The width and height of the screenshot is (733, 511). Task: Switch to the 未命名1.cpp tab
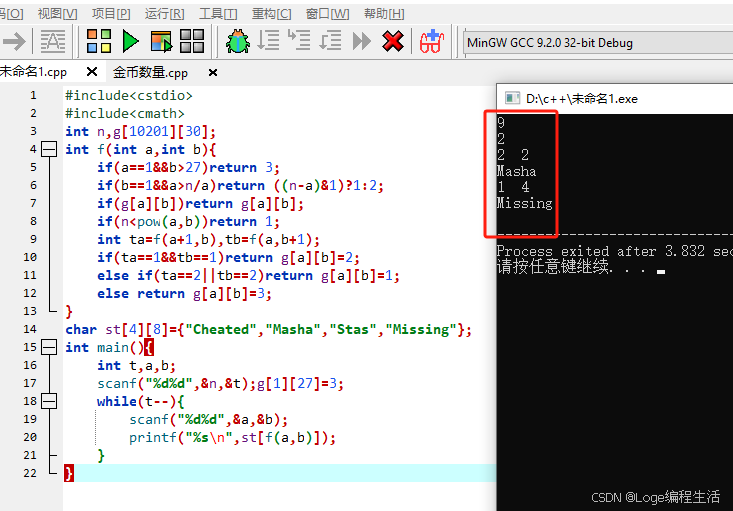pos(34,72)
